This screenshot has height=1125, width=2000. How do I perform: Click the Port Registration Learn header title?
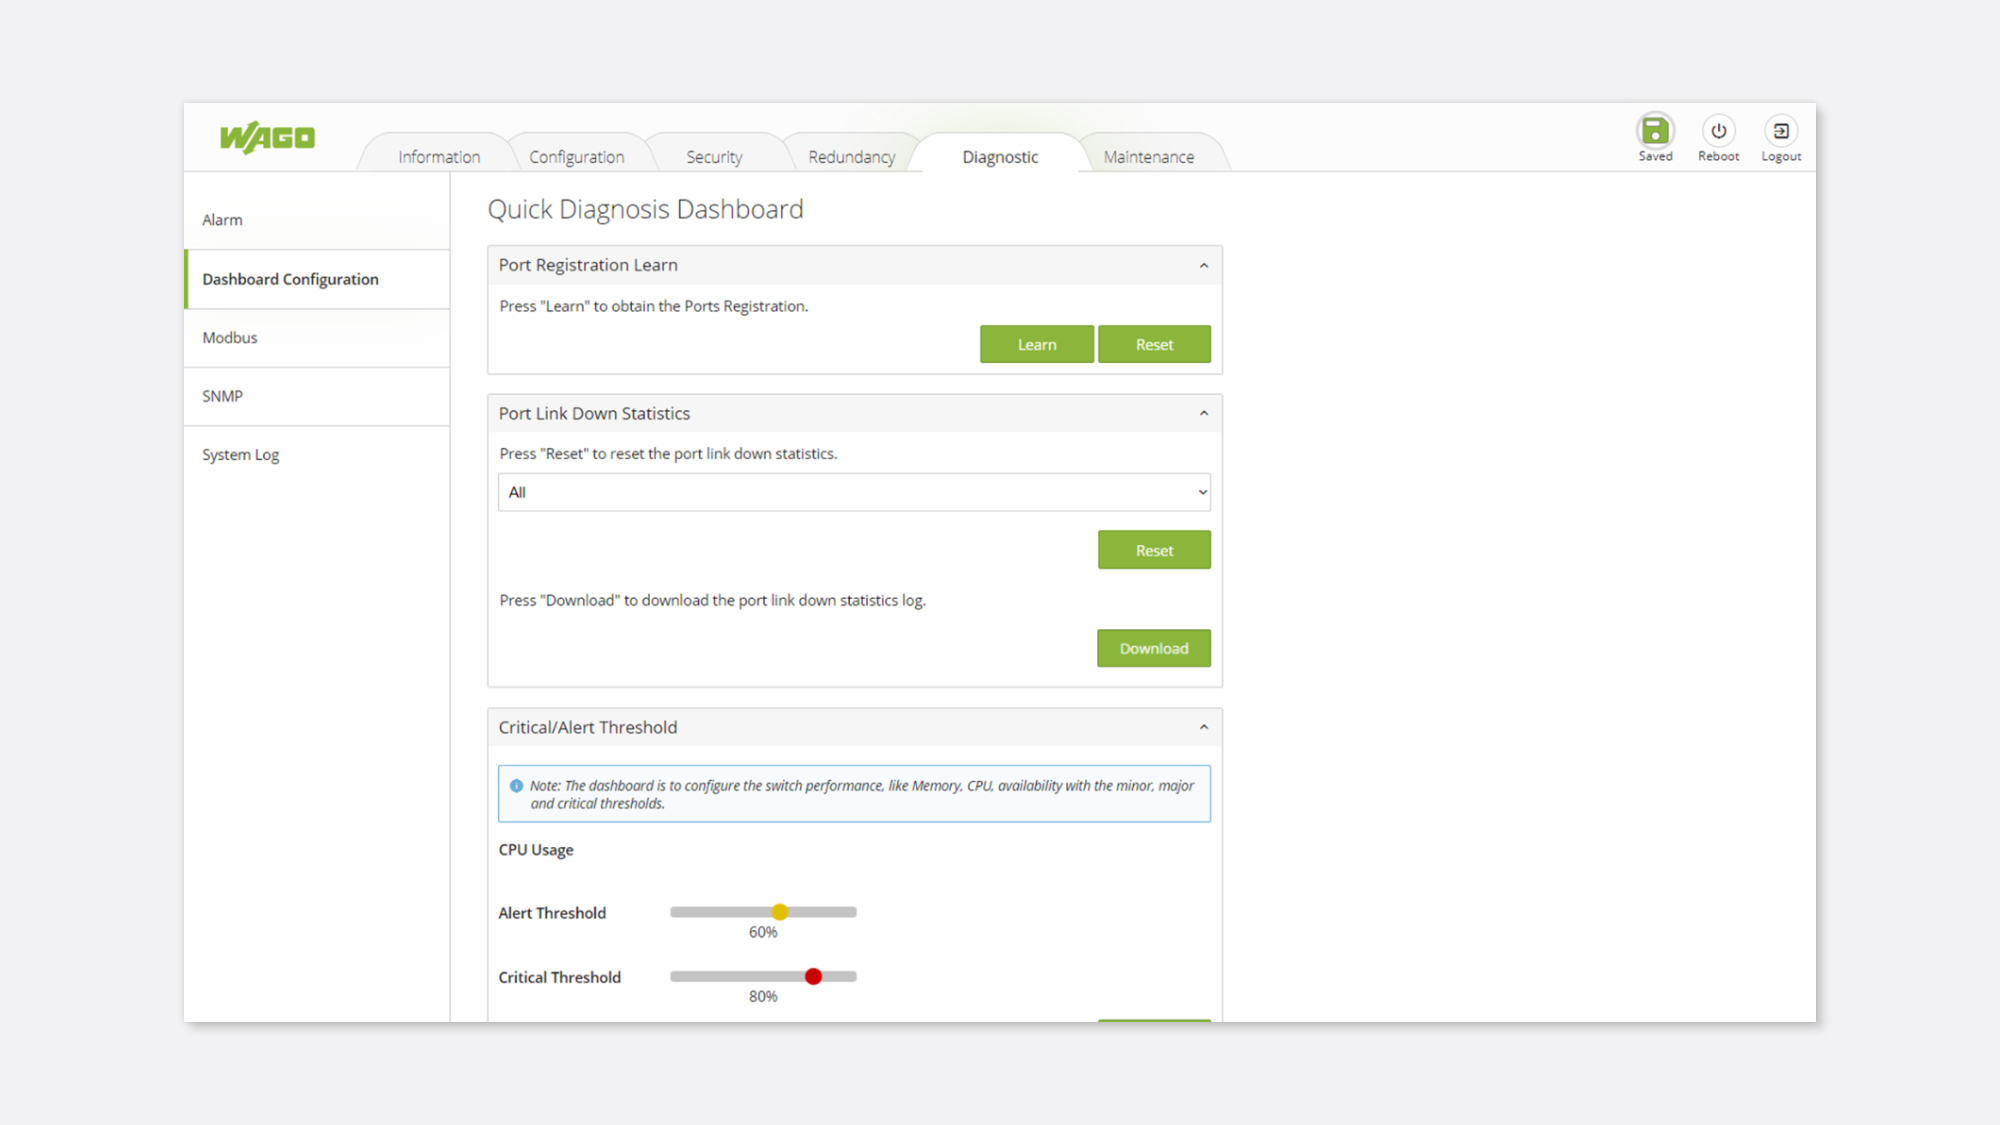(x=588, y=265)
